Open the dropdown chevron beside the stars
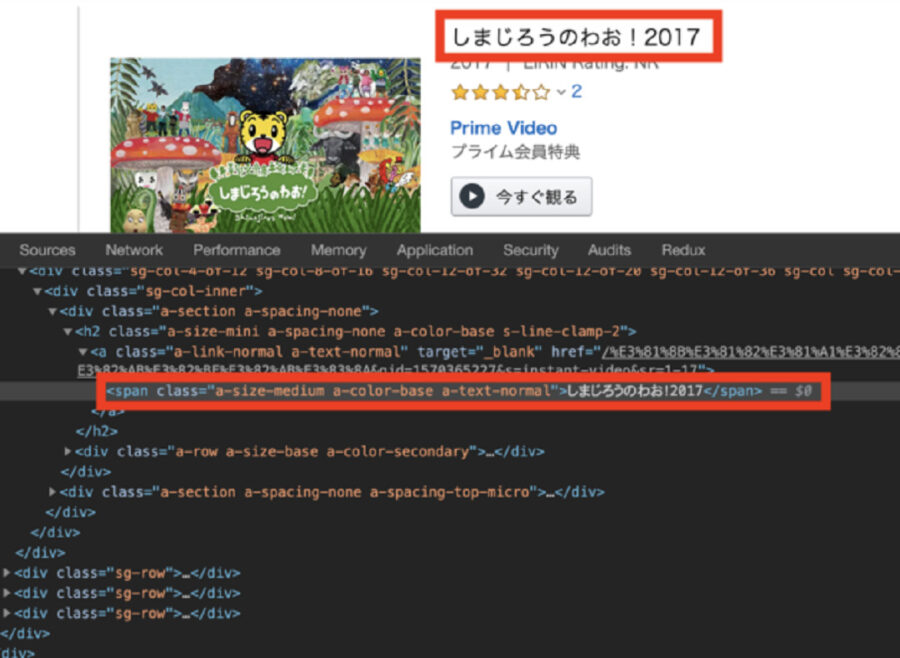The width and height of the screenshot is (900, 658). pos(561,92)
